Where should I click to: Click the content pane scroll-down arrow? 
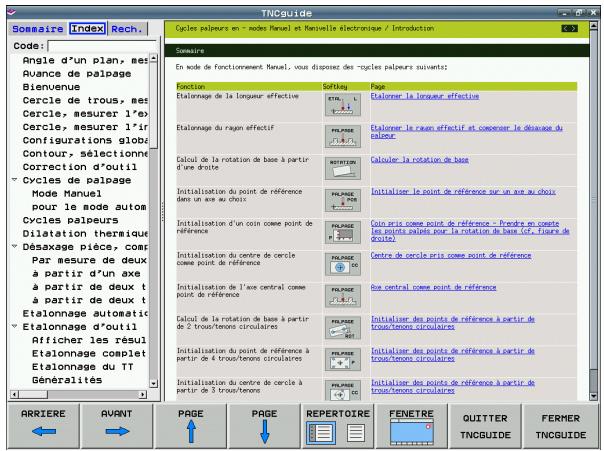click(x=594, y=396)
